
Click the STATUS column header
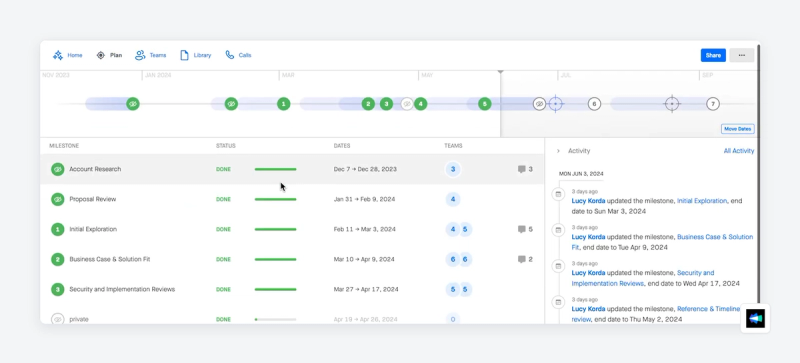(x=226, y=146)
